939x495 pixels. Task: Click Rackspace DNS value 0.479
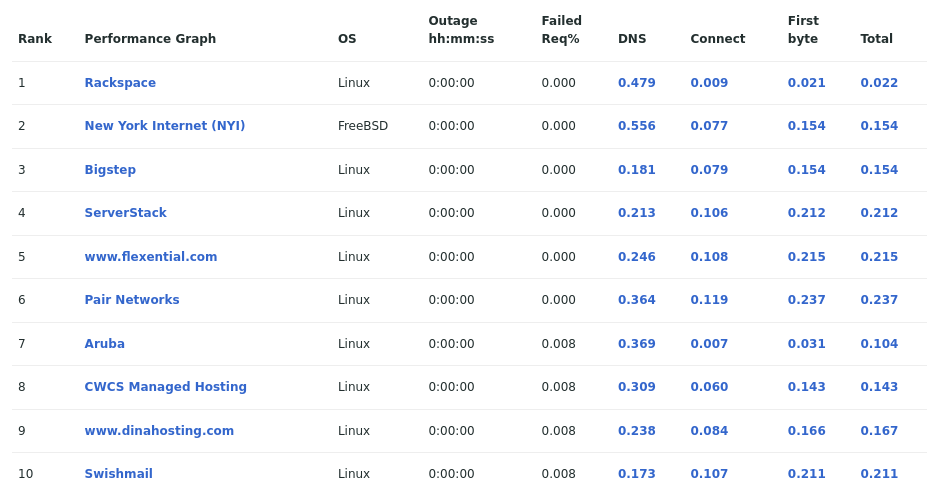pyautogui.click(x=637, y=83)
